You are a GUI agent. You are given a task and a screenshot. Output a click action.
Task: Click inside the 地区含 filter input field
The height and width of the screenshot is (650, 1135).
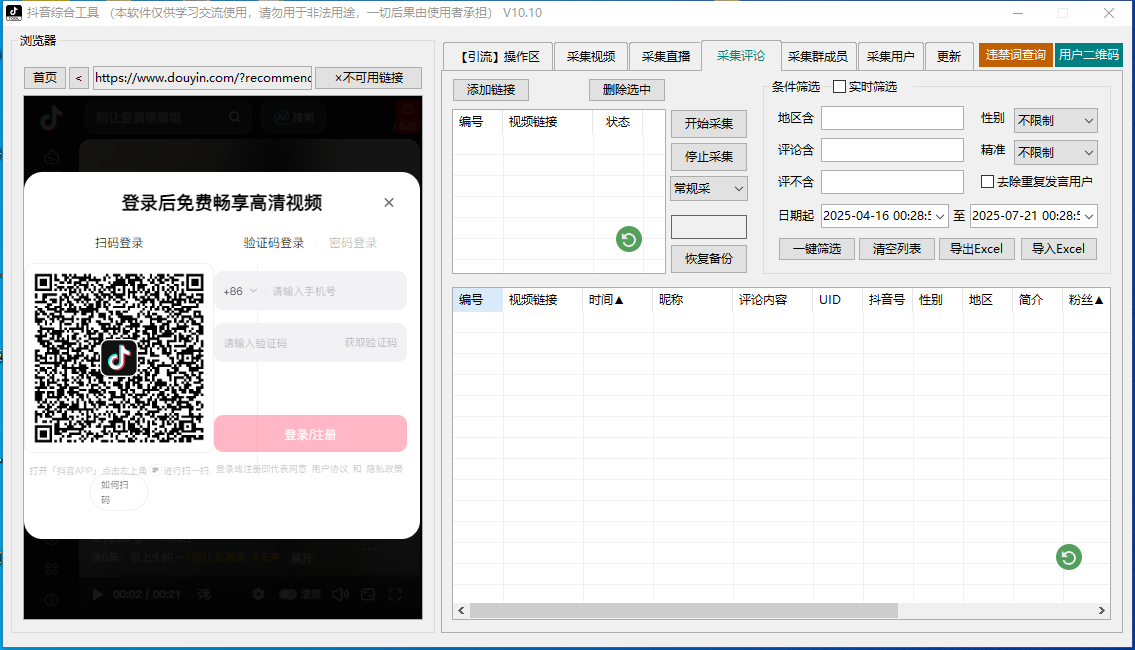click(x=892, y=117)
